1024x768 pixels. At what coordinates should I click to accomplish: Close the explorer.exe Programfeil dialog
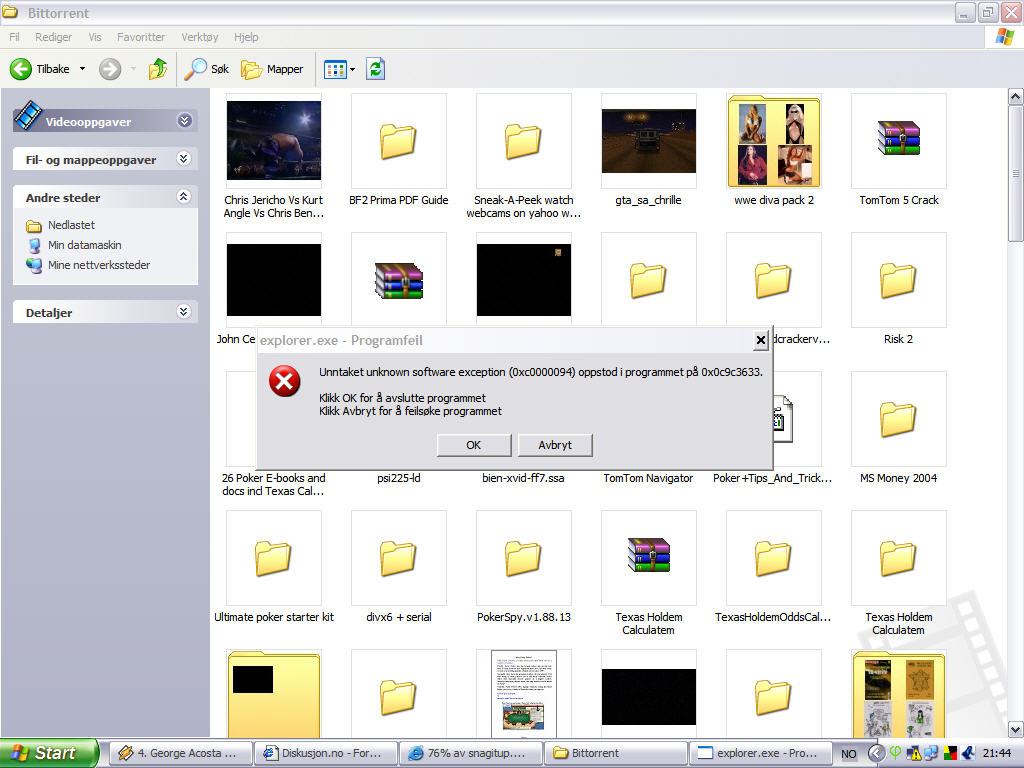click(x=760, y=340)
